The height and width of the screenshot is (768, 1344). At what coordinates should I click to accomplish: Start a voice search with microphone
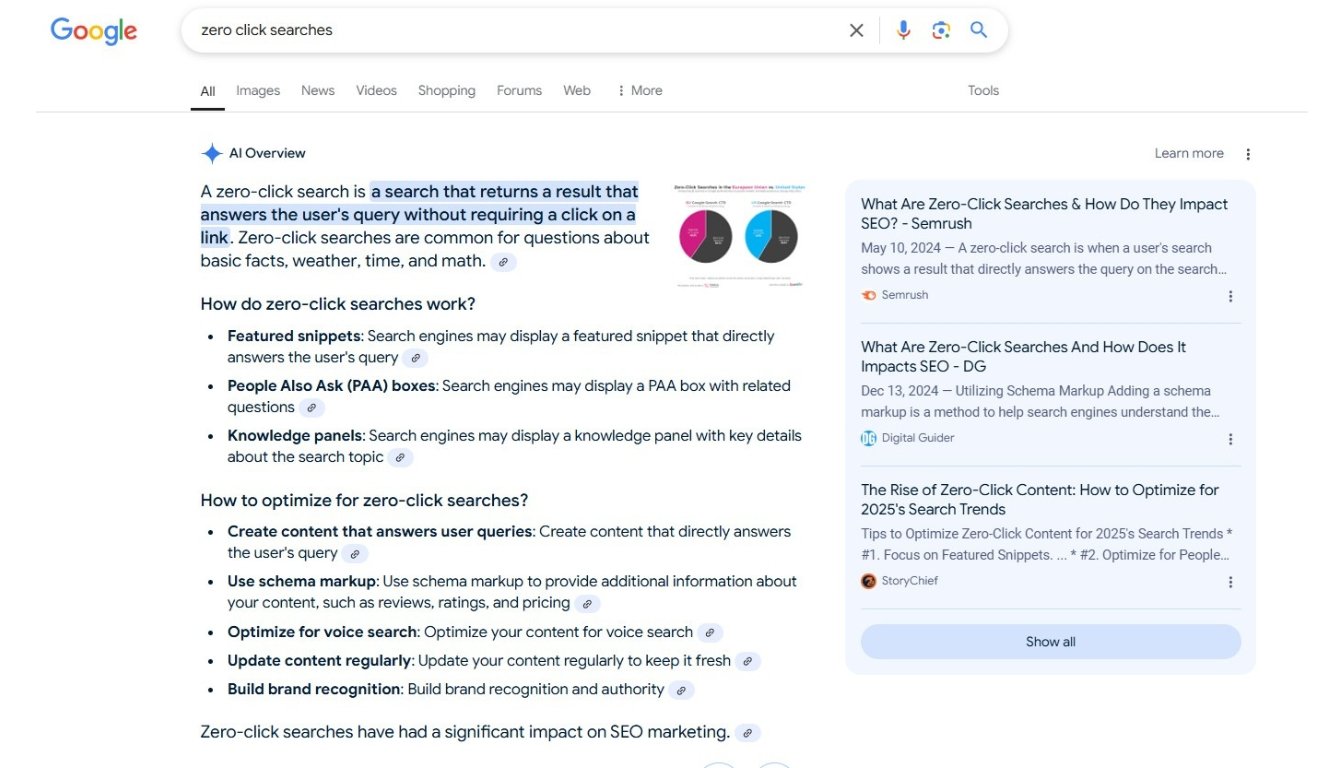pyautogui.click(x=903, y=30)
